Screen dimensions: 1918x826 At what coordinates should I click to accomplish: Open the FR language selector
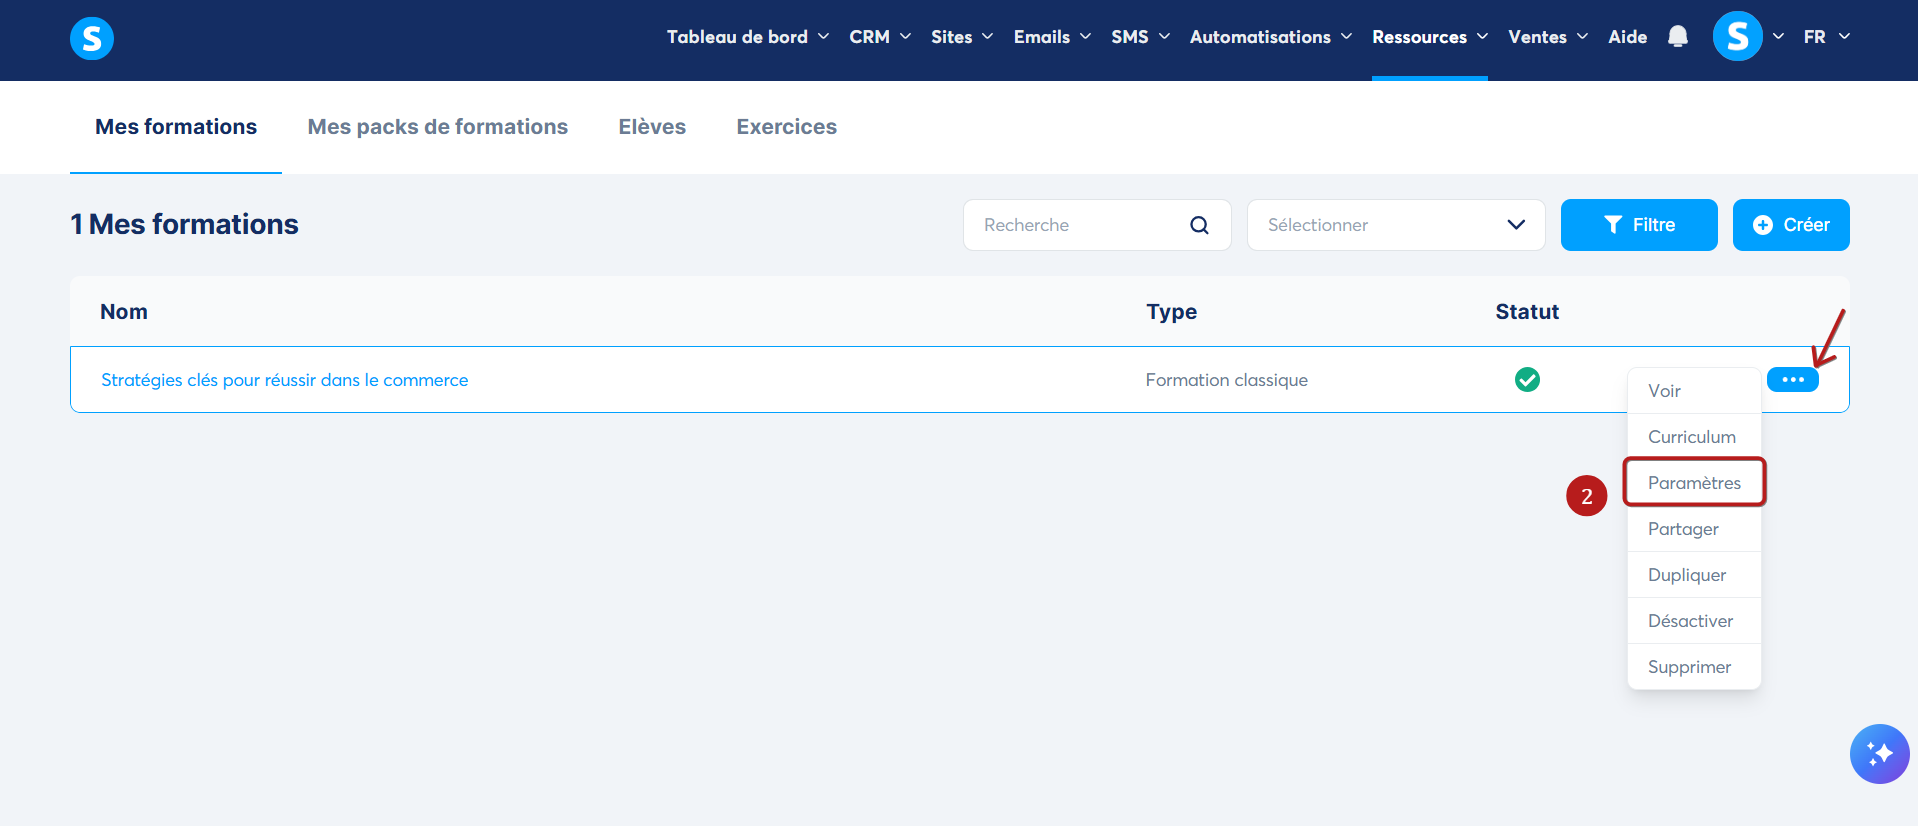point(1827,37)
